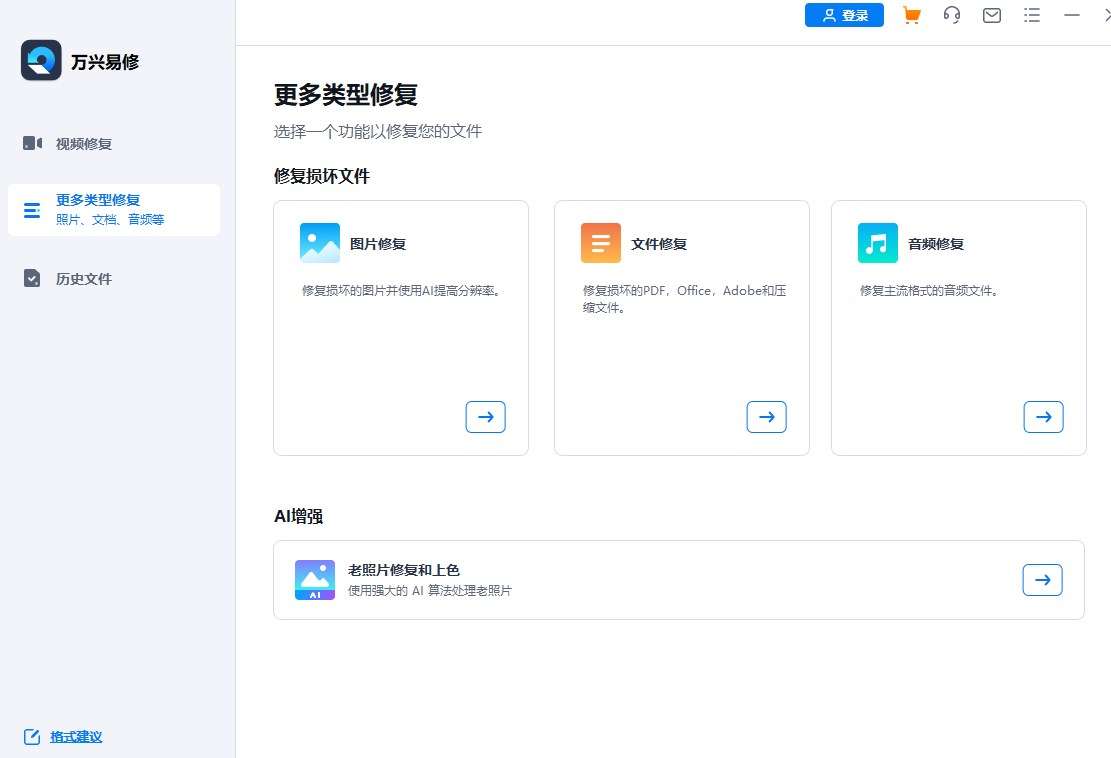
Task: Click the video camera icon in the sidebar
Action: point(33,143)
